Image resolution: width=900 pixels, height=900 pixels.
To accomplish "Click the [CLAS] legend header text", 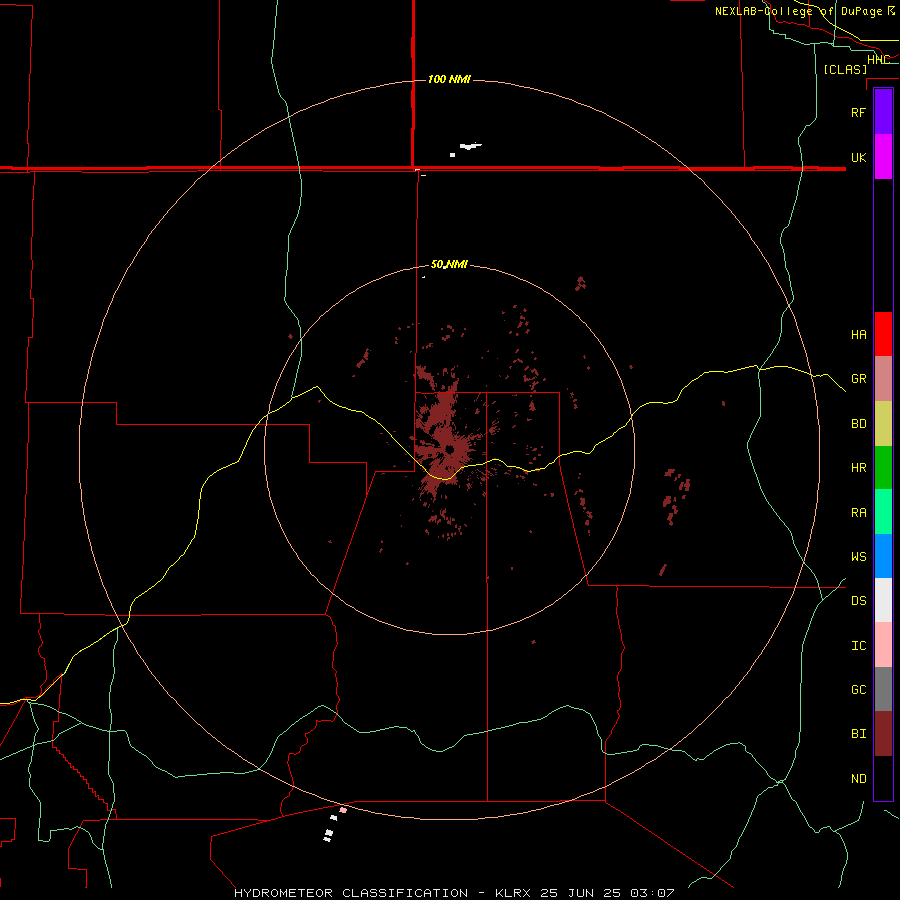I will 845,70.
